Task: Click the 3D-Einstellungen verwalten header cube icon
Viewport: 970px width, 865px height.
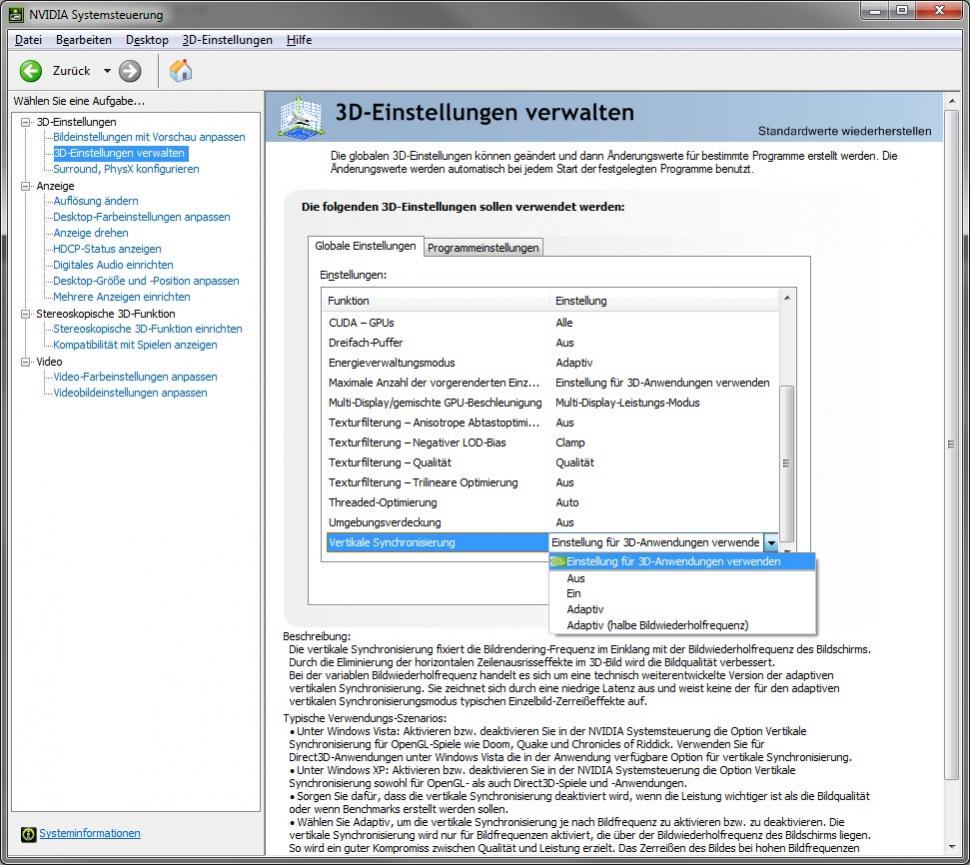Action: [301, 116]
